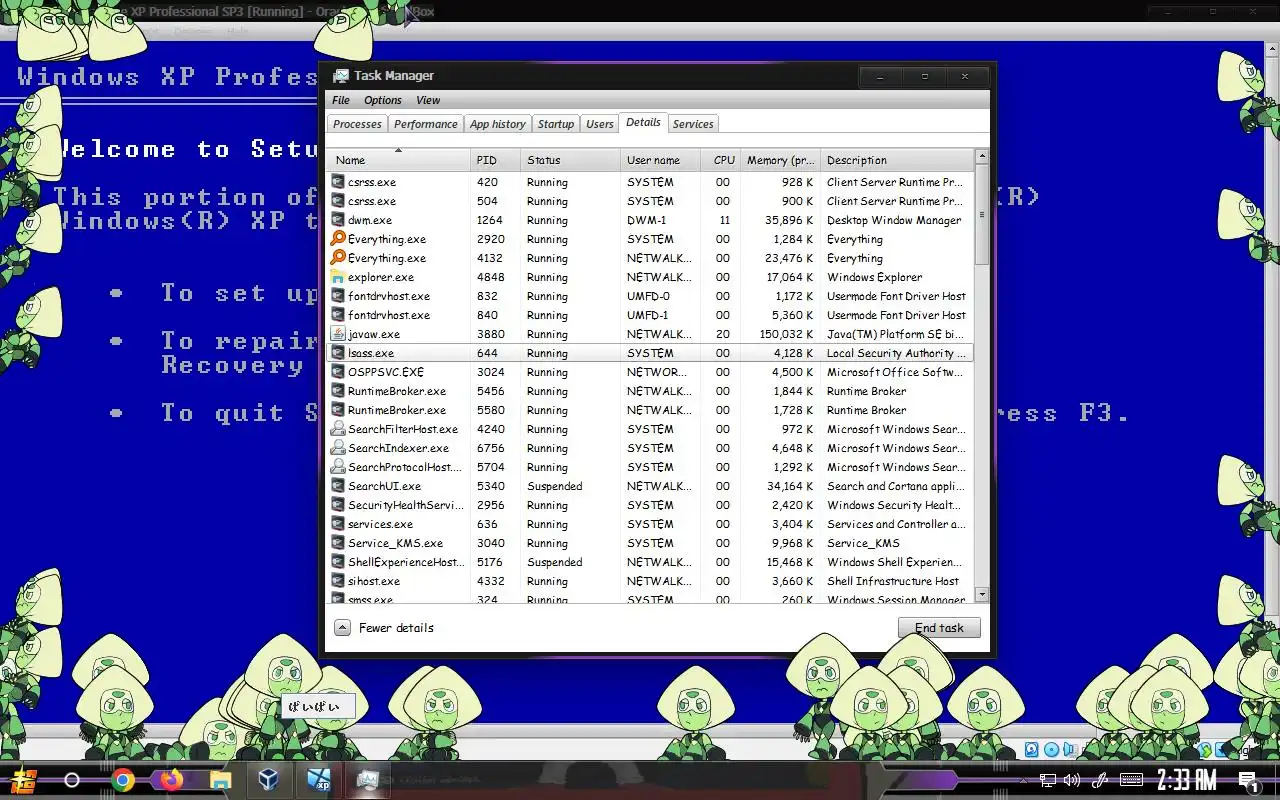
Task: Select the services.exe process row
Action: [650, 524]
